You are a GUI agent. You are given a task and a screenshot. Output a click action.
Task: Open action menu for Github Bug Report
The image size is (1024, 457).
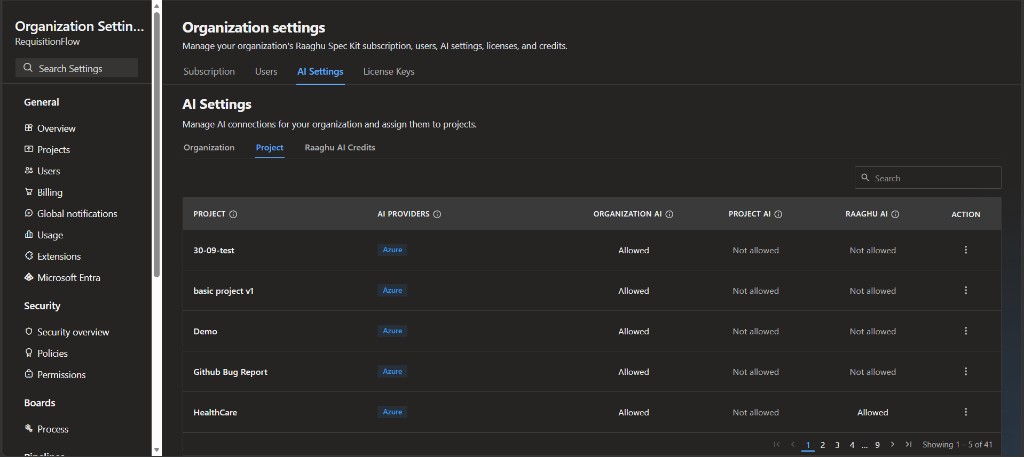coord(966,371)
